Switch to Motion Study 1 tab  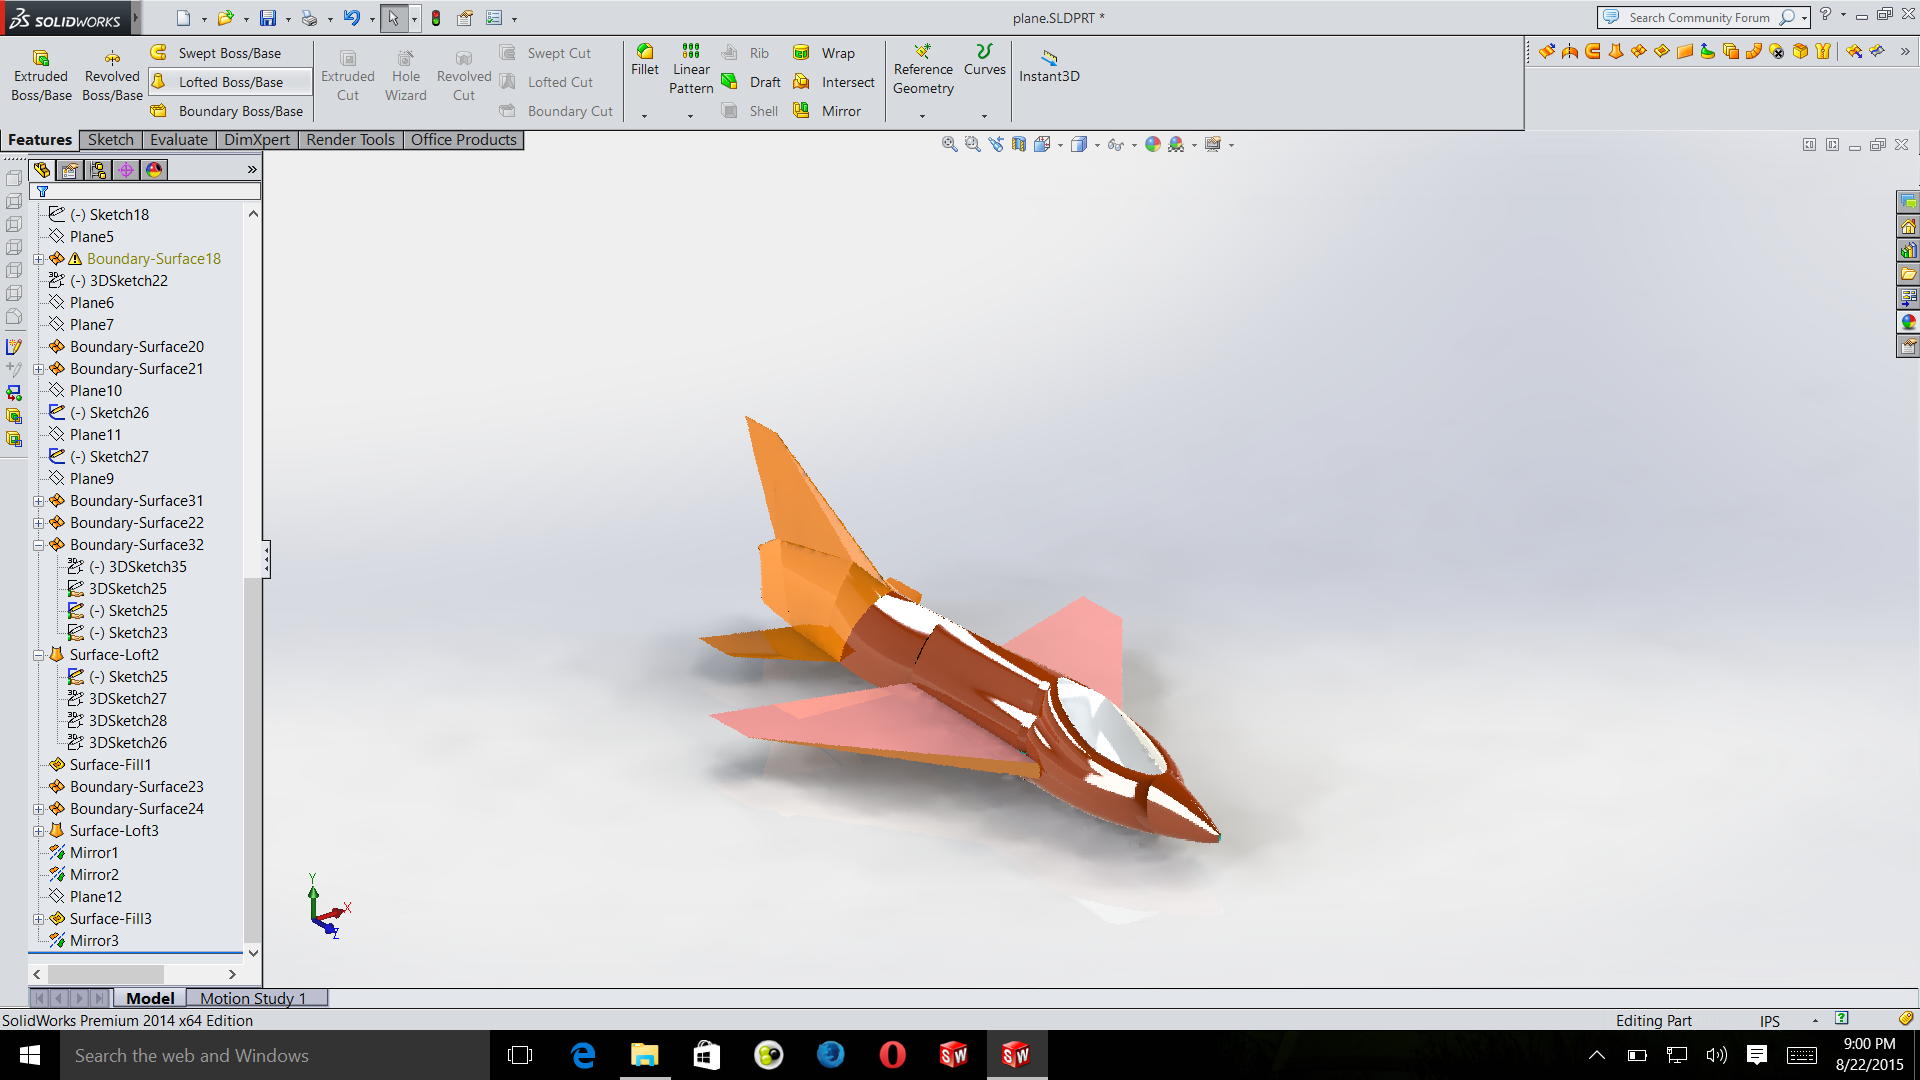pos(254,998)
